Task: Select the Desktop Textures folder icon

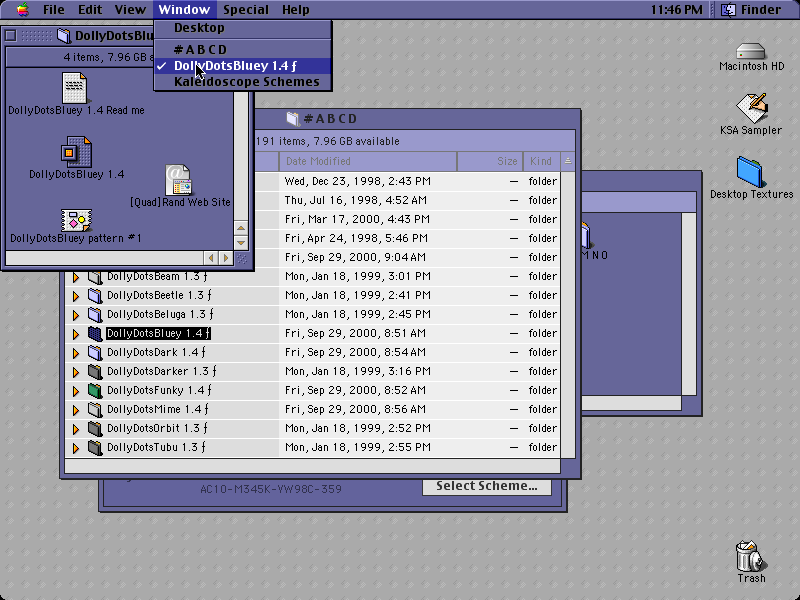Action: pos(750,172)
